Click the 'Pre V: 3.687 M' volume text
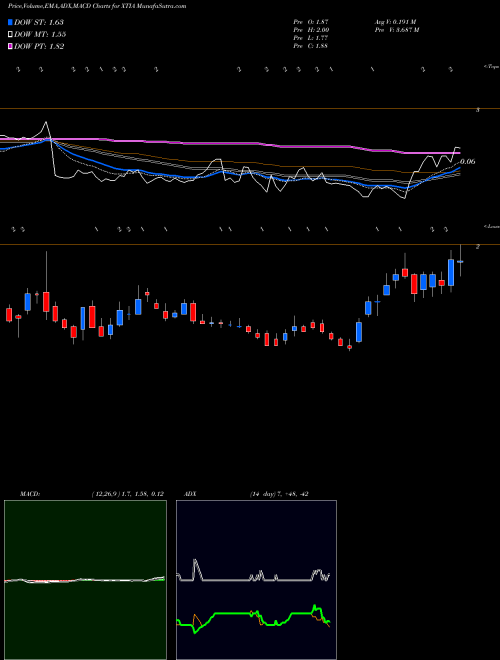Viewport: 500px width, 660px height. (x=397, y=30)
